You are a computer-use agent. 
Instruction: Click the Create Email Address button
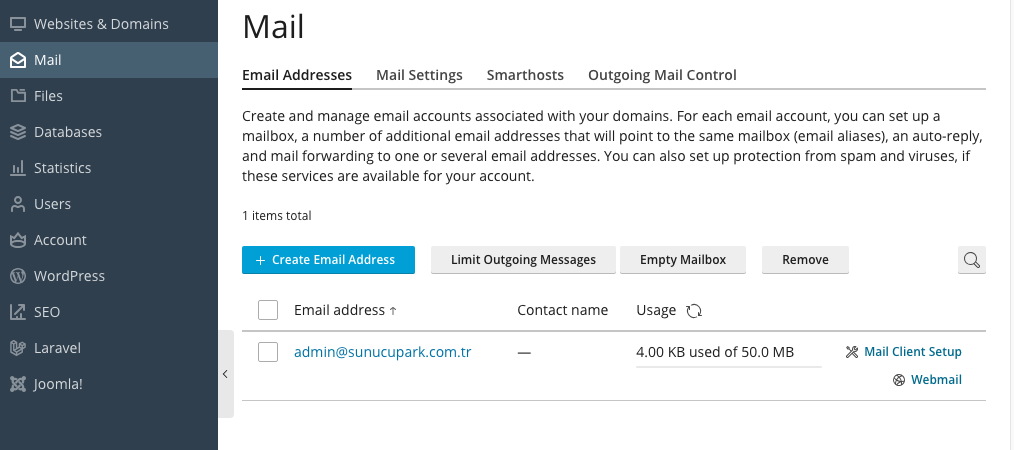327,260
